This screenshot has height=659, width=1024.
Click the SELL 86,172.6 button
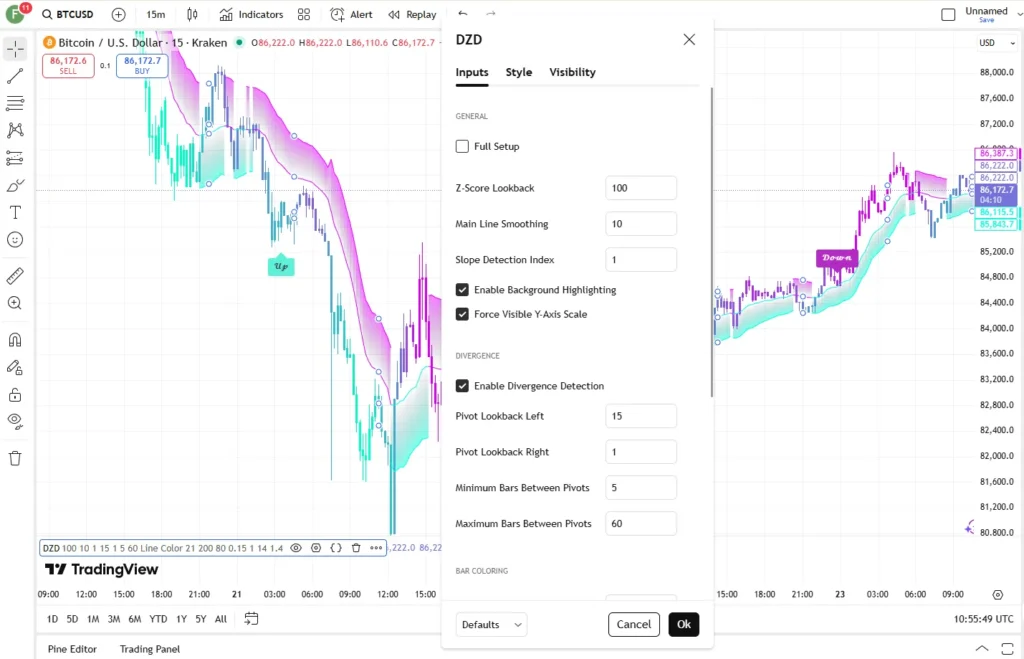click(x=68, y=65)
